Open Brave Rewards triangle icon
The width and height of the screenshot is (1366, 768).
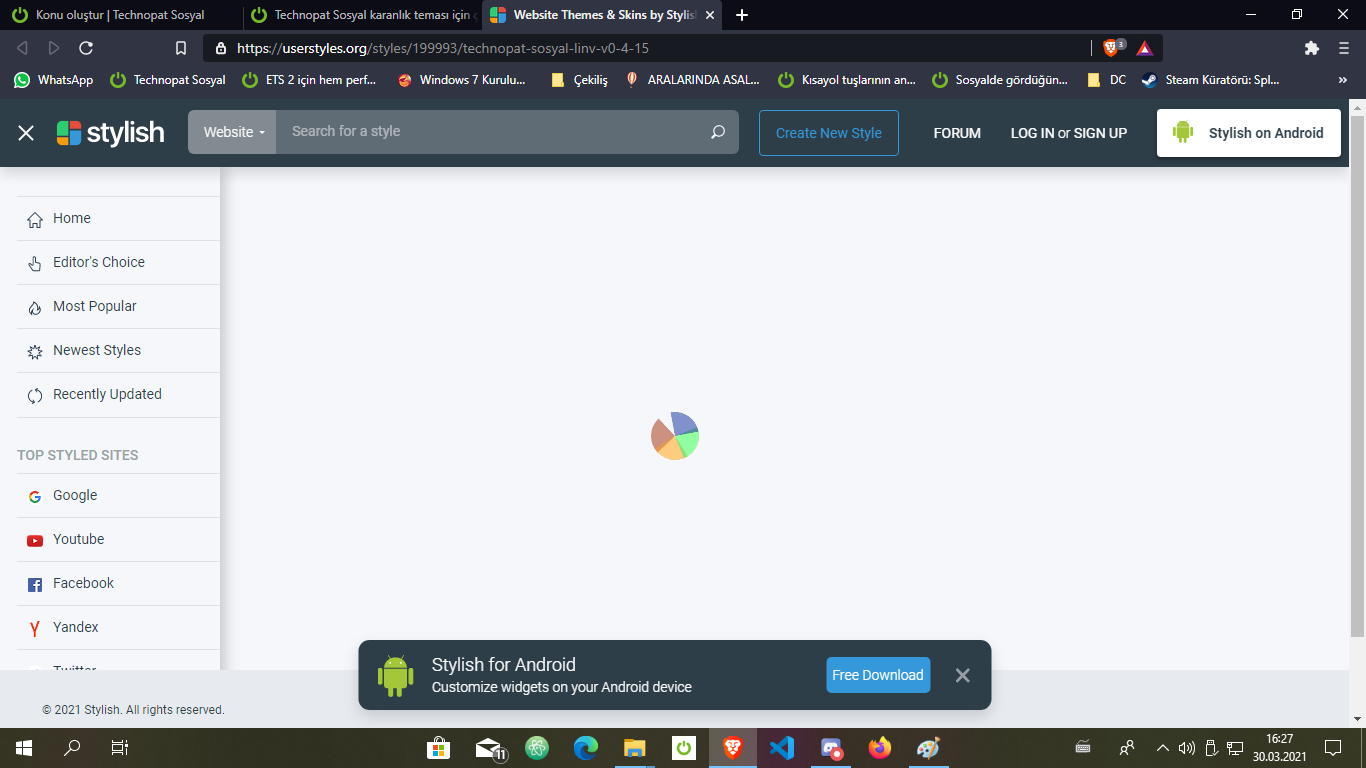(1145, 48)
